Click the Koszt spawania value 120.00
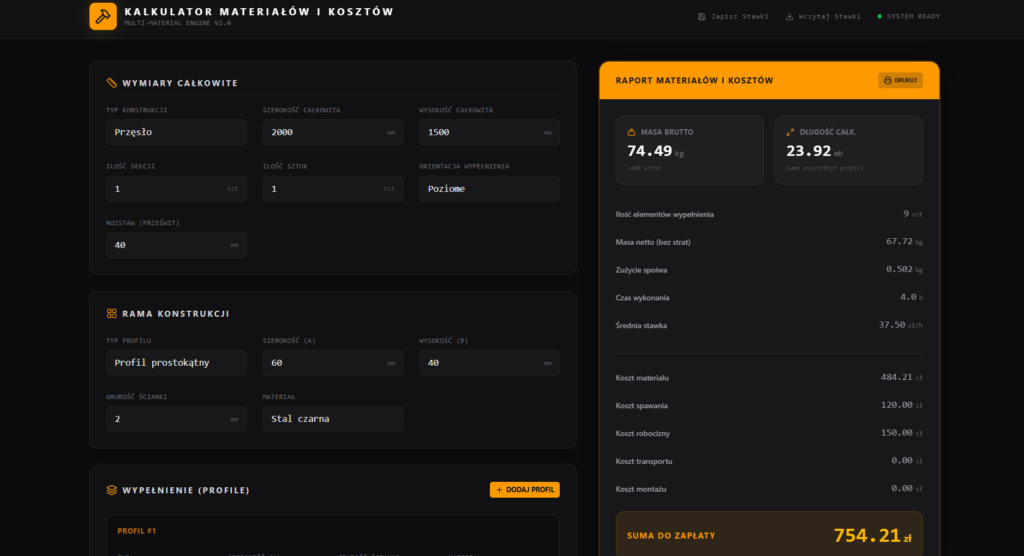This screenshot has height=556, width=1024. pos(896,405)
